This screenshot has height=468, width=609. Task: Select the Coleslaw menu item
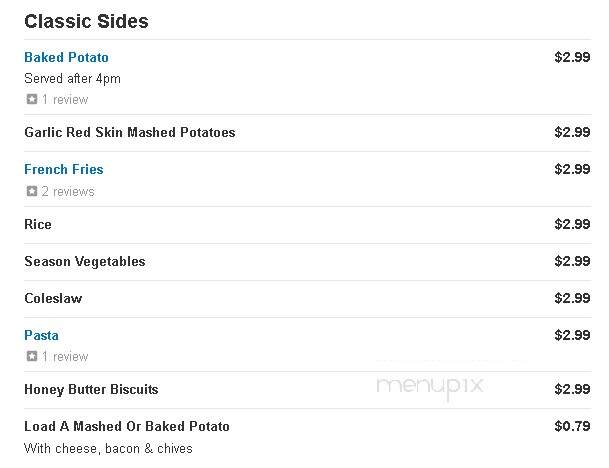coord(53,298)
